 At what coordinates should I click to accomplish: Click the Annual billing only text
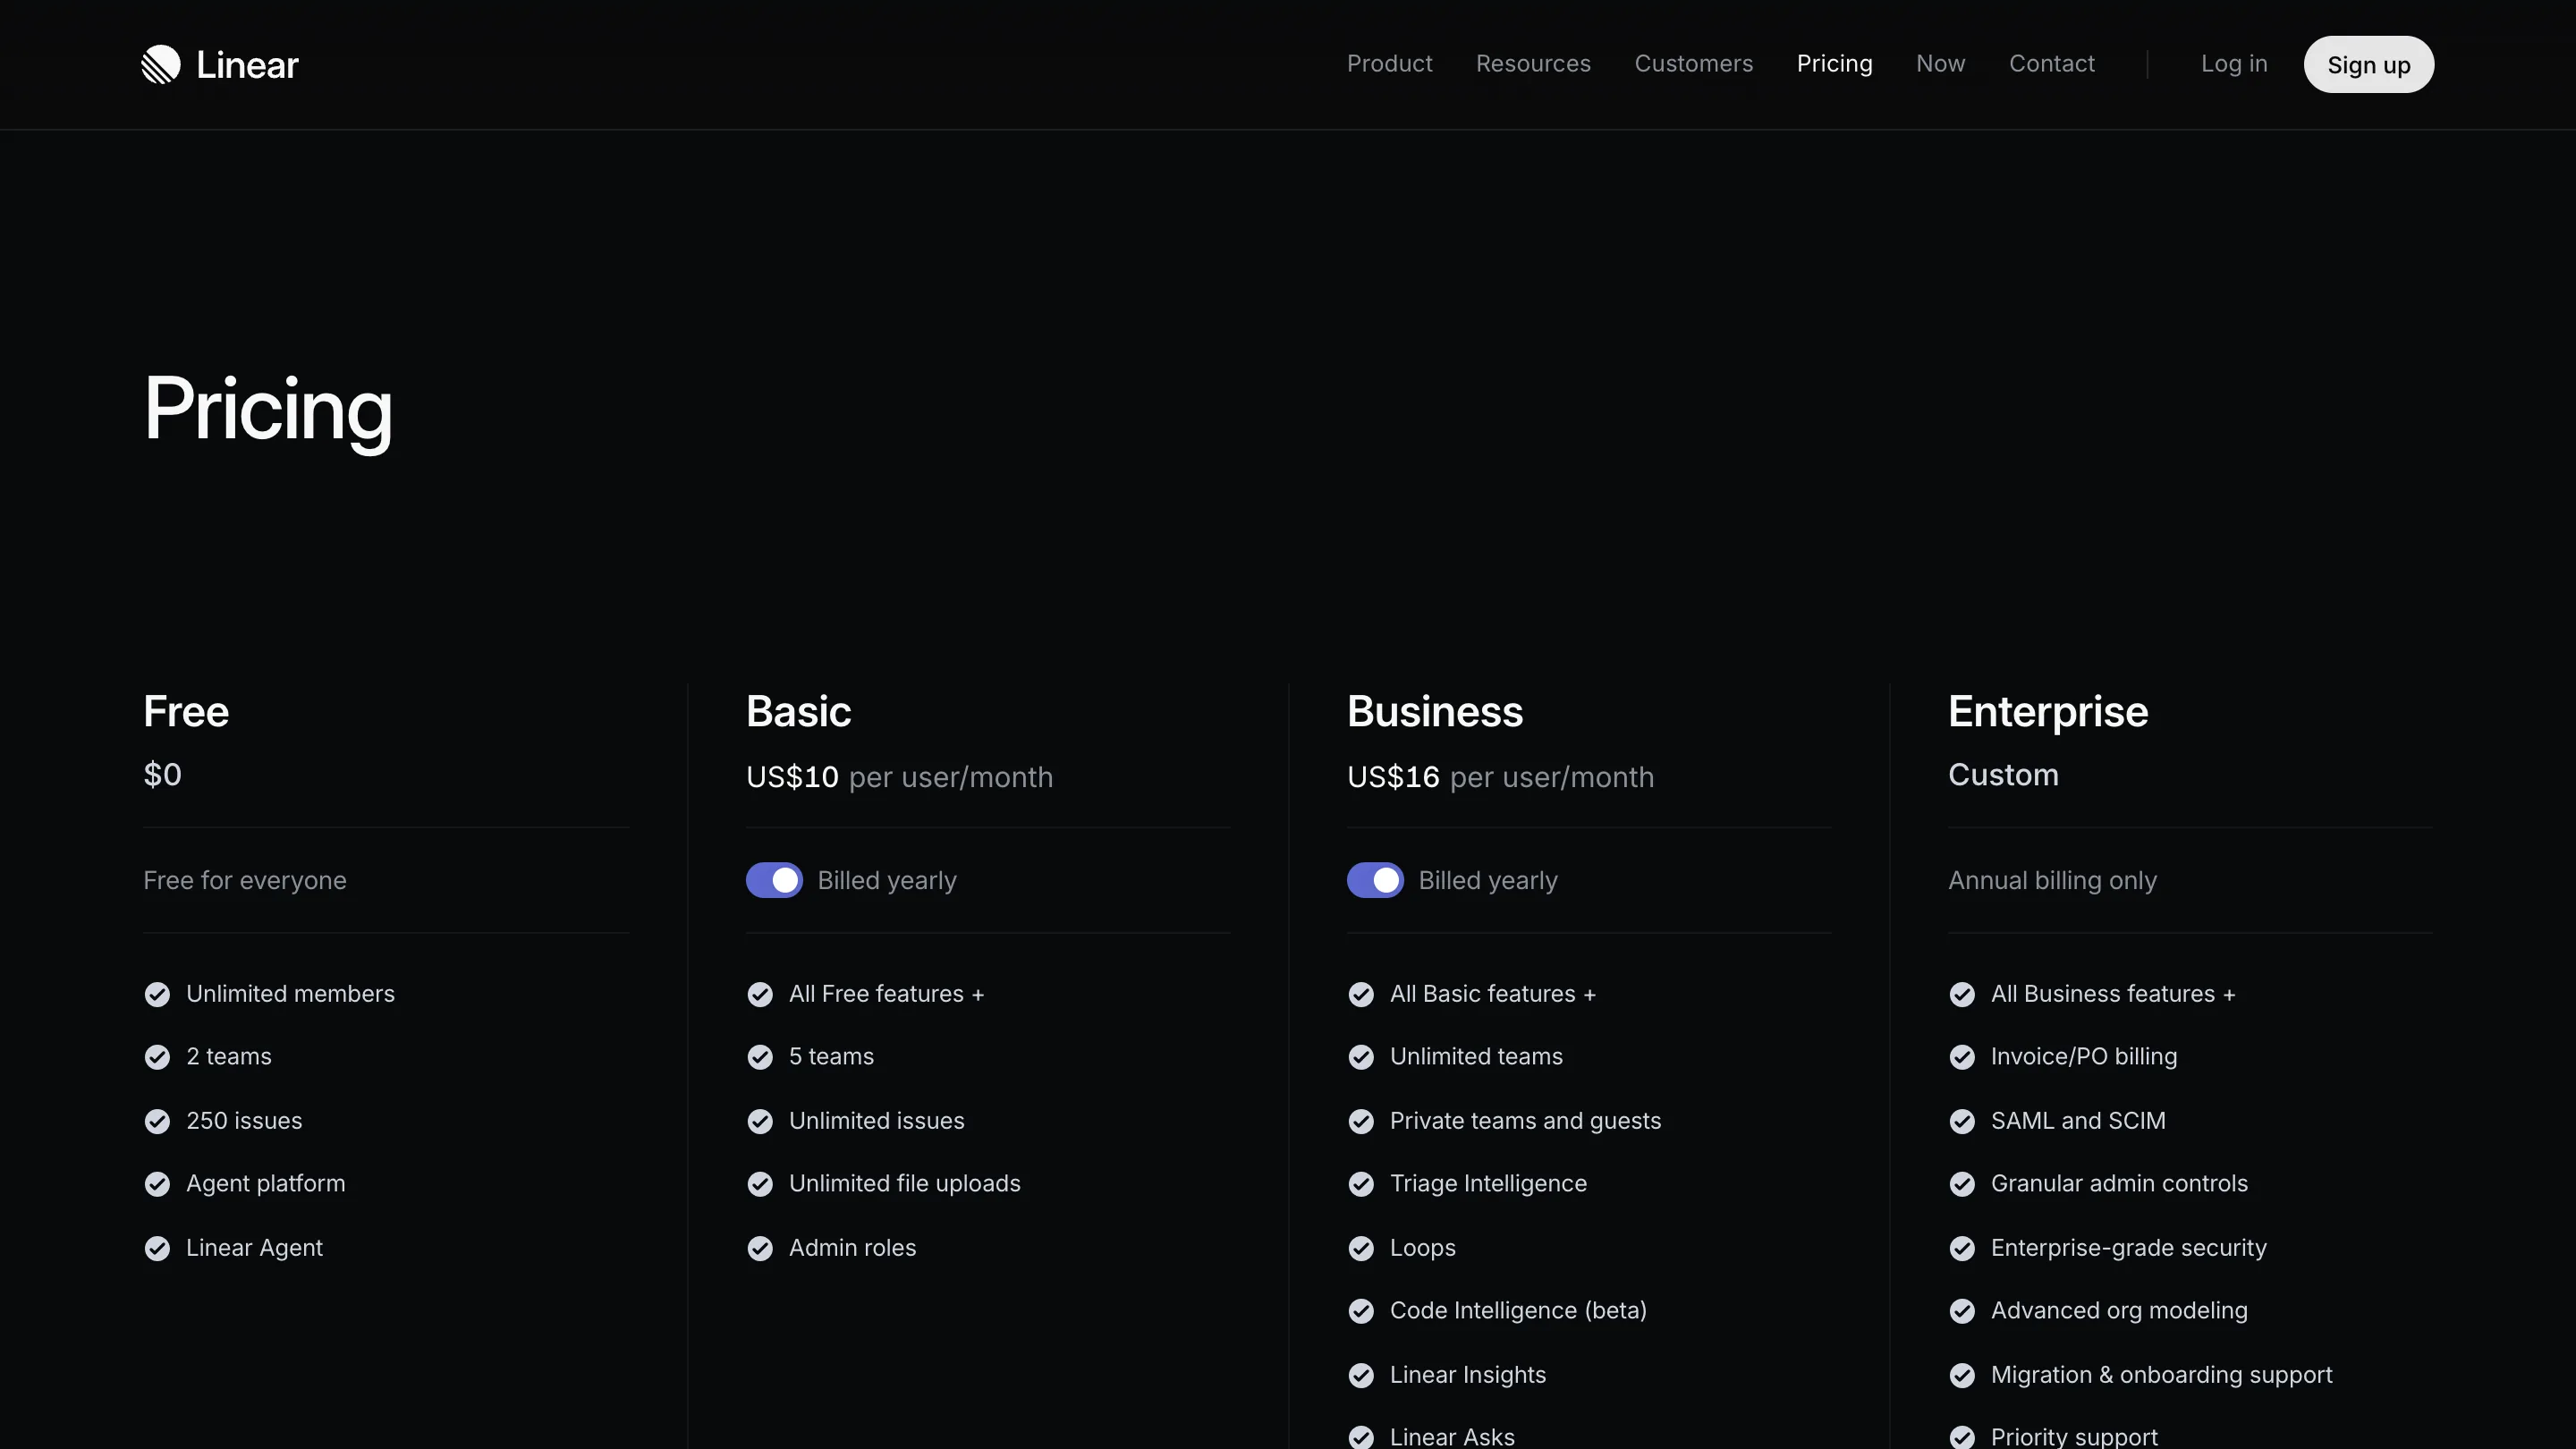click(x=2052, y=880)
